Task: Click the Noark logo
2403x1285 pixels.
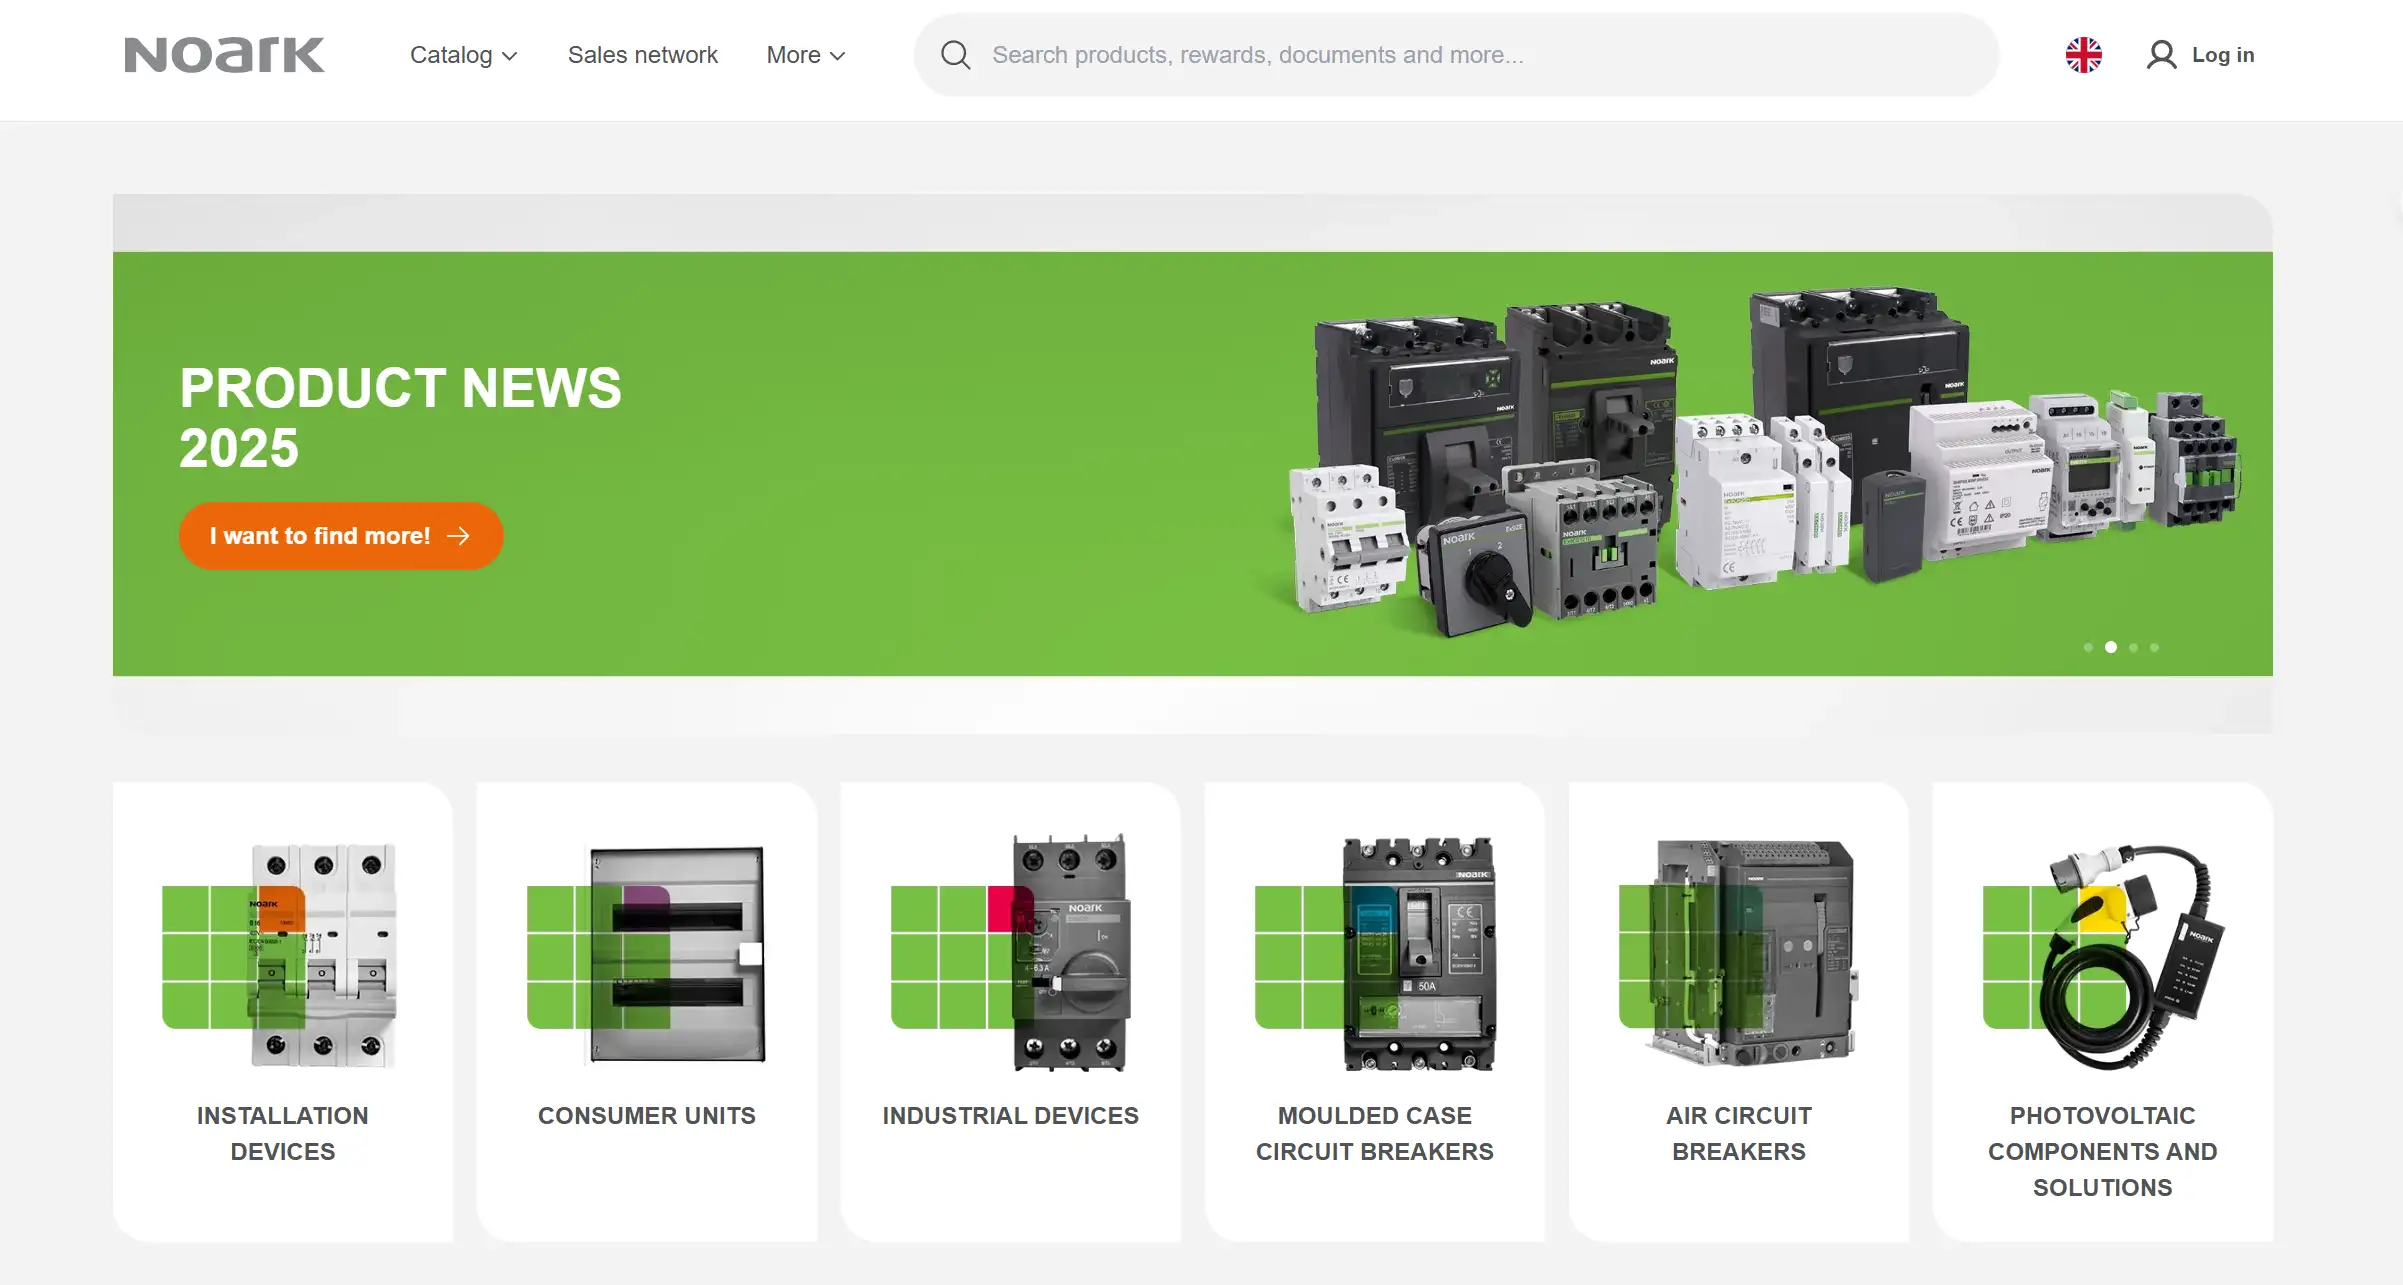Action: click(x=224, y=55)
